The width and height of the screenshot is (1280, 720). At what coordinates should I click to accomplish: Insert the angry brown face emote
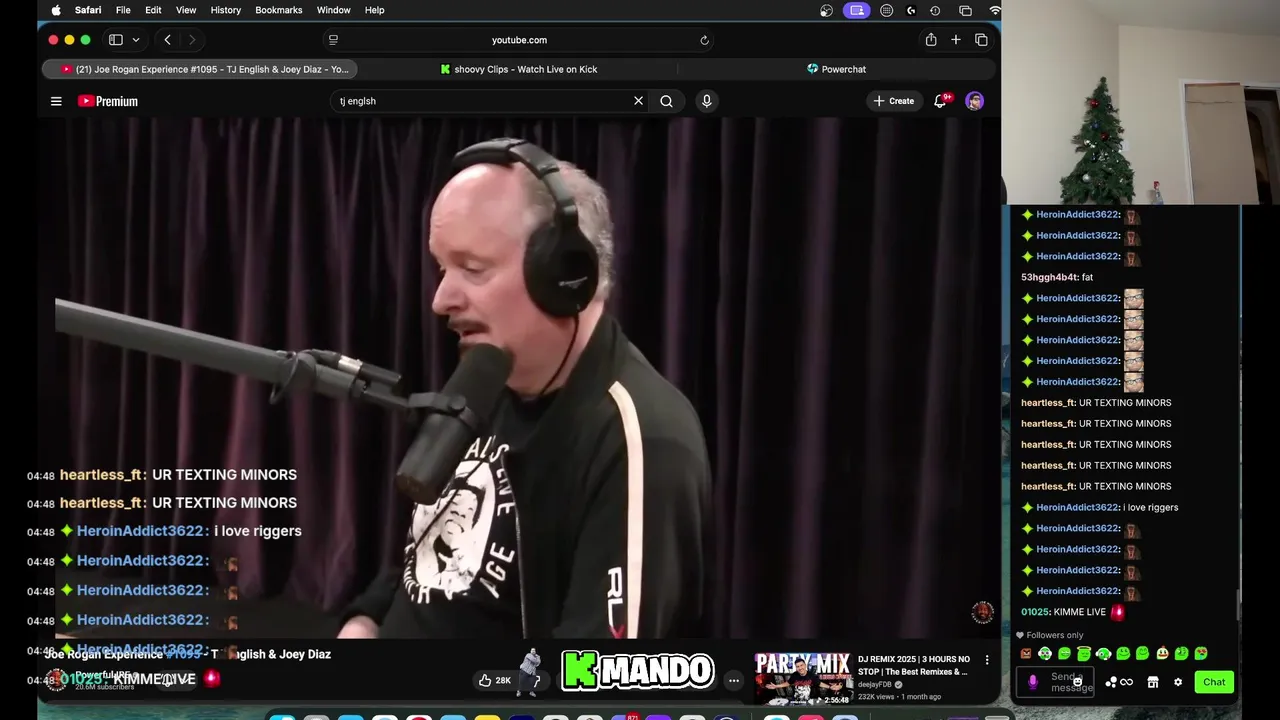point(1026,654)
